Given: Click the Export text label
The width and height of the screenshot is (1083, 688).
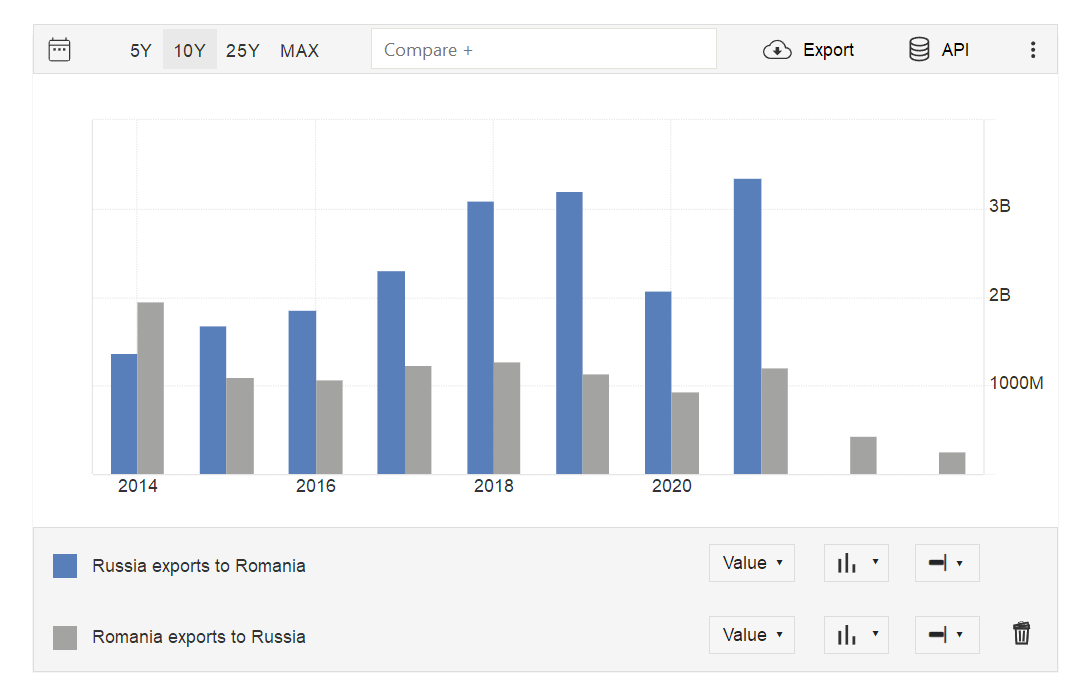Looking at the screenshot, I should (829, 50).
